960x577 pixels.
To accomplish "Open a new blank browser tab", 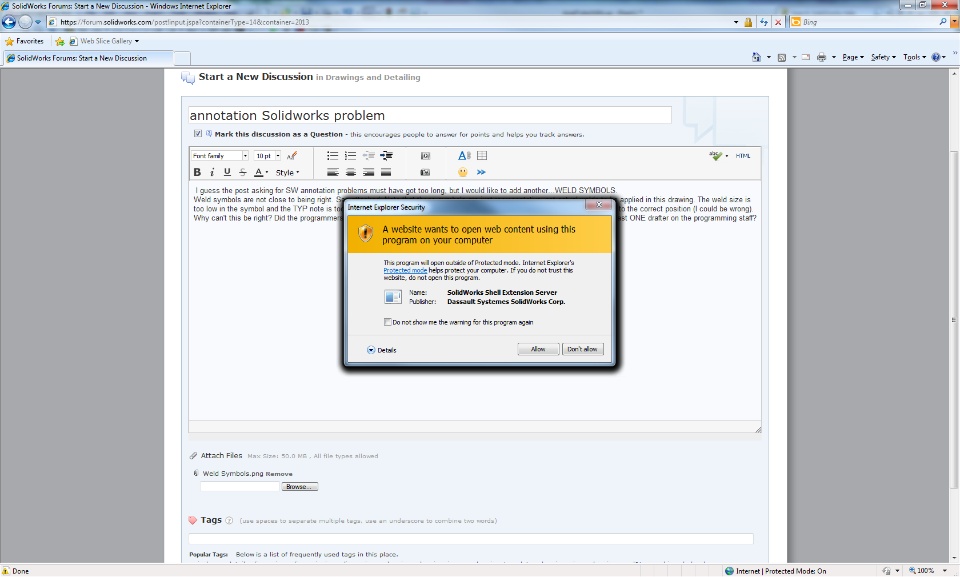I will (x=182, y=59).
